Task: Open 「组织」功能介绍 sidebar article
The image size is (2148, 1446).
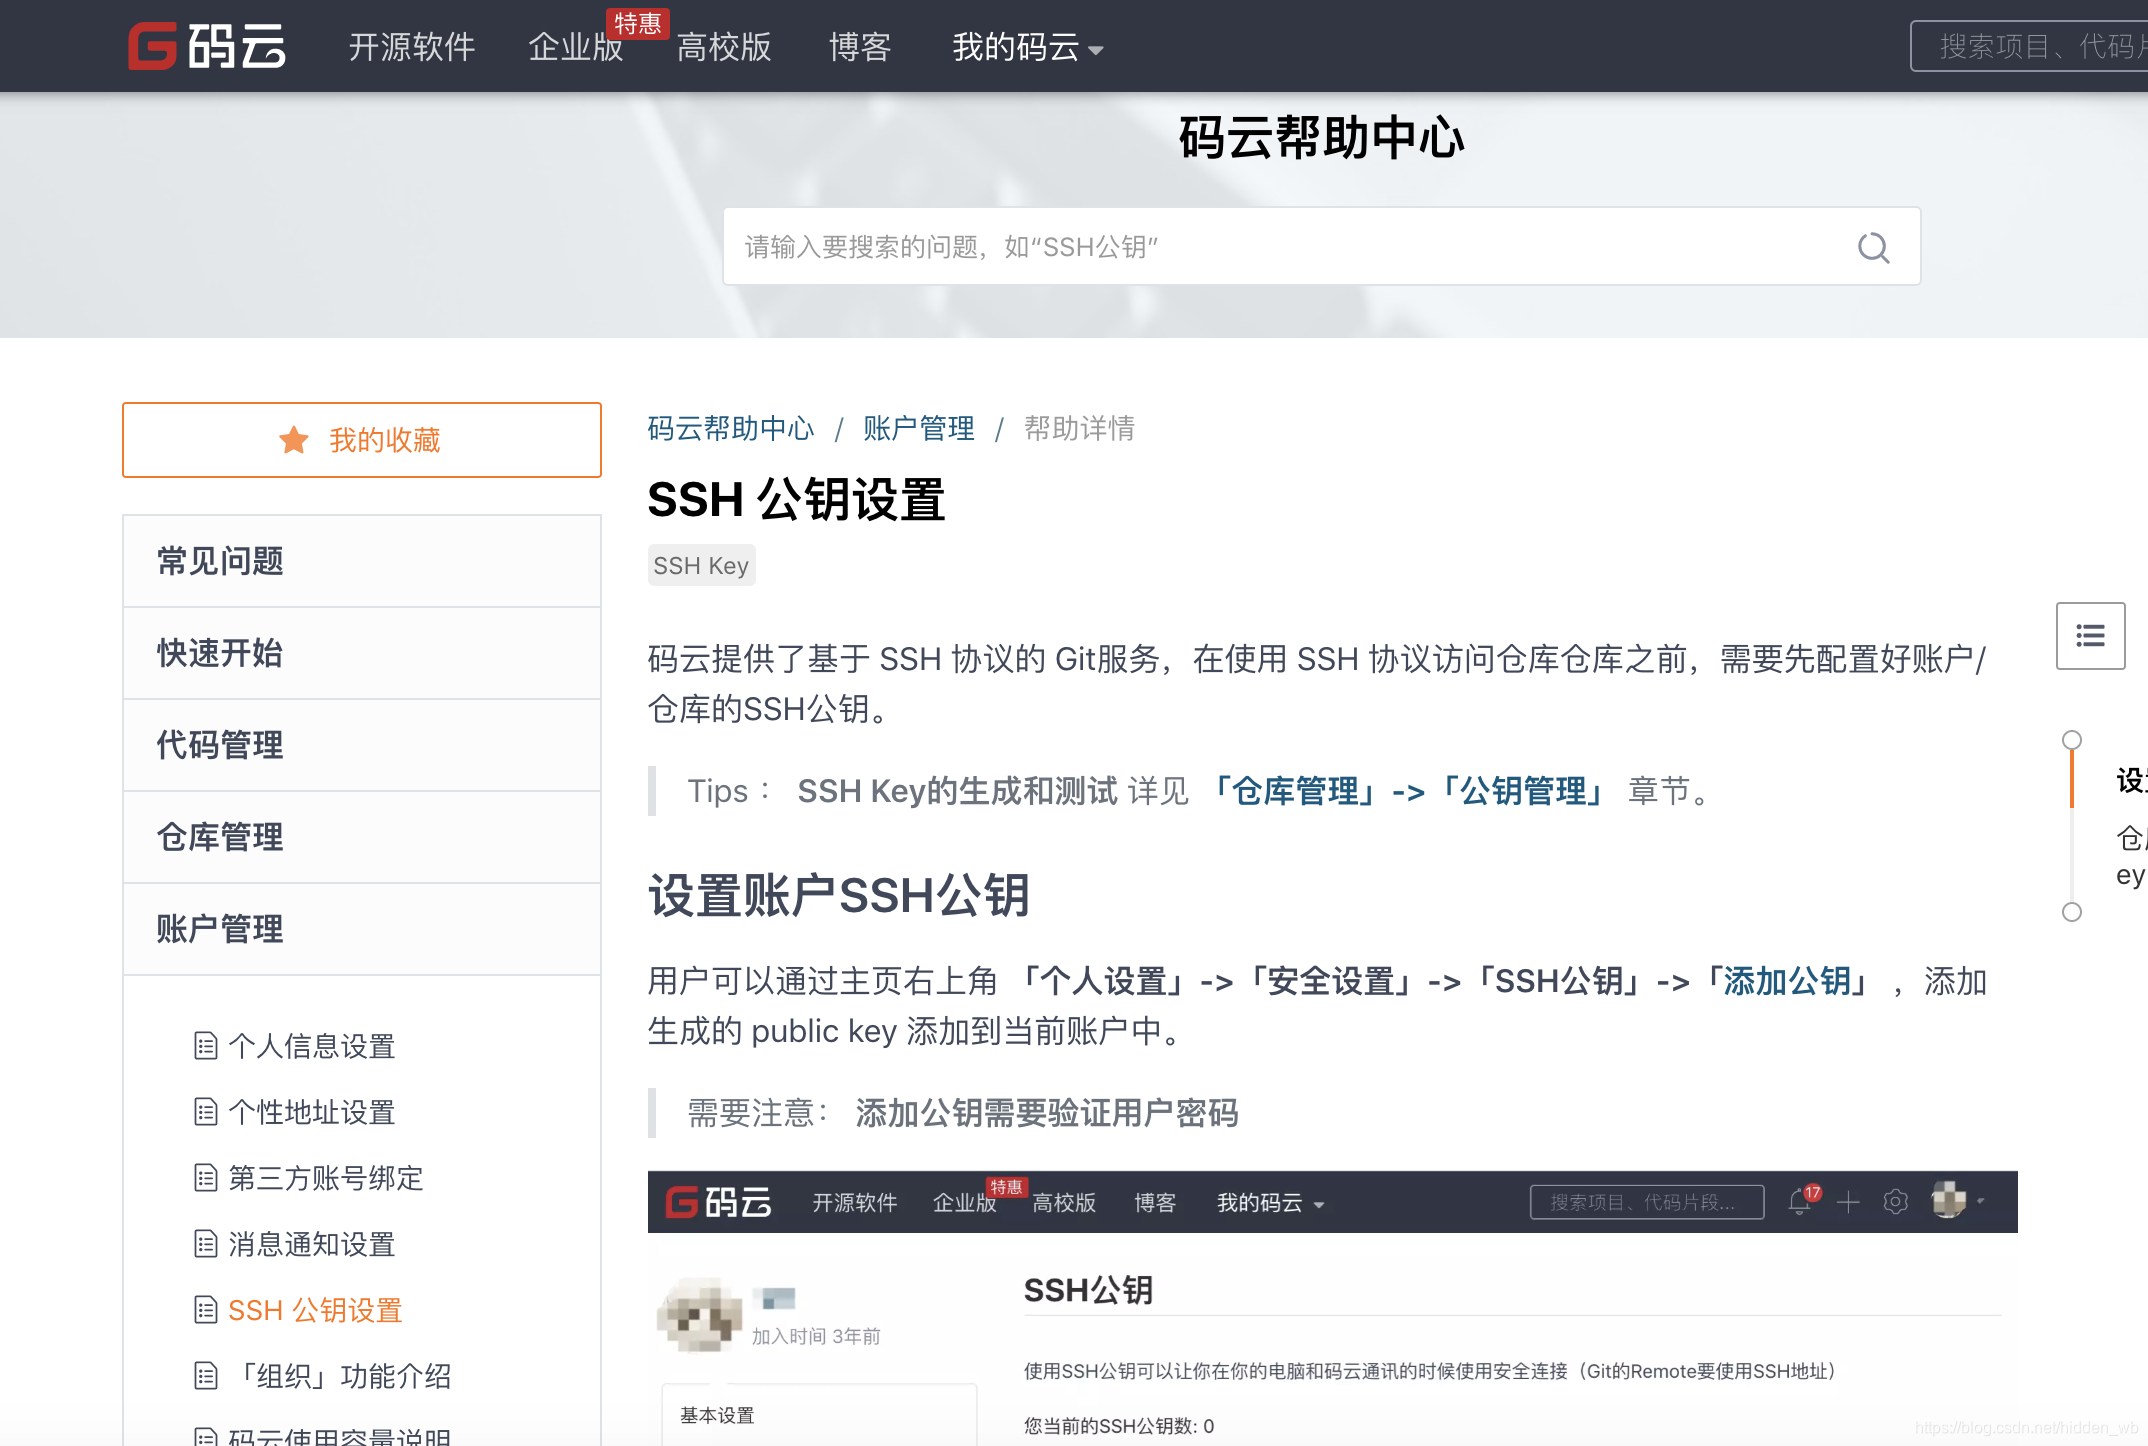Action: pos(340,1376)
